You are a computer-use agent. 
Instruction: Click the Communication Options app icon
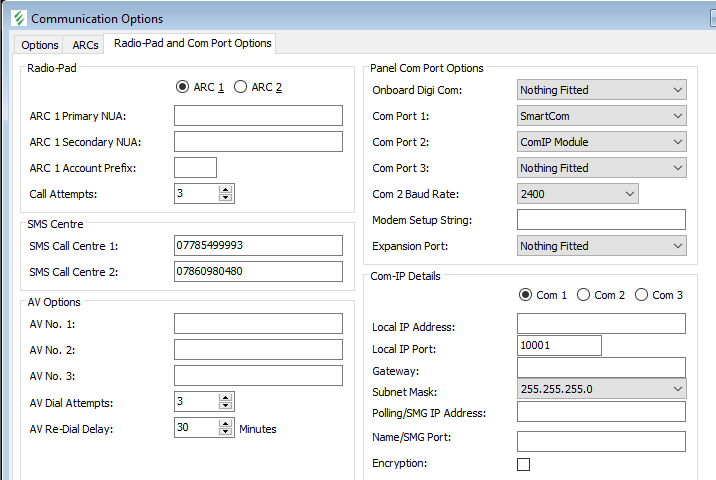coord(17,18)
